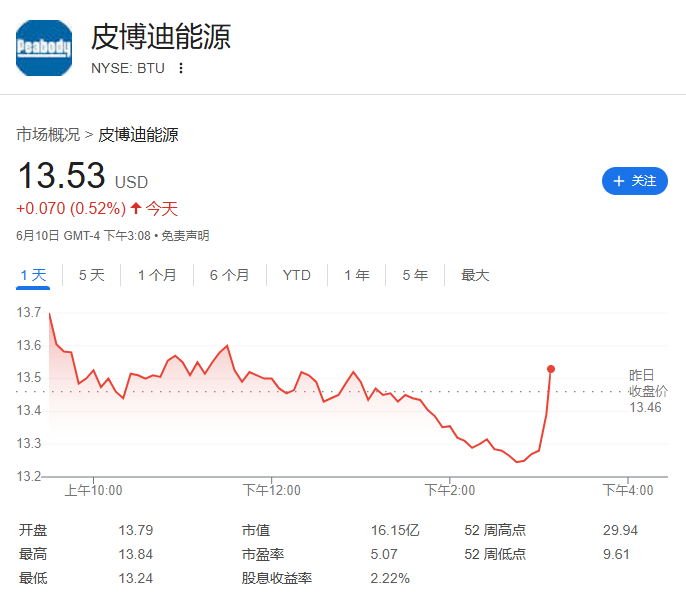This screenshot has width=686, height=594.
Task: Click the 股息收益率 value 2.22%
Action: 390,578
